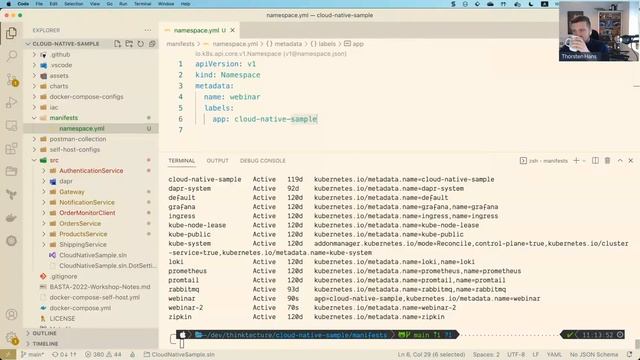Screen dimensions: 640x360
Task: Create a new file in Explorer
Action: [x=118, y=44]
